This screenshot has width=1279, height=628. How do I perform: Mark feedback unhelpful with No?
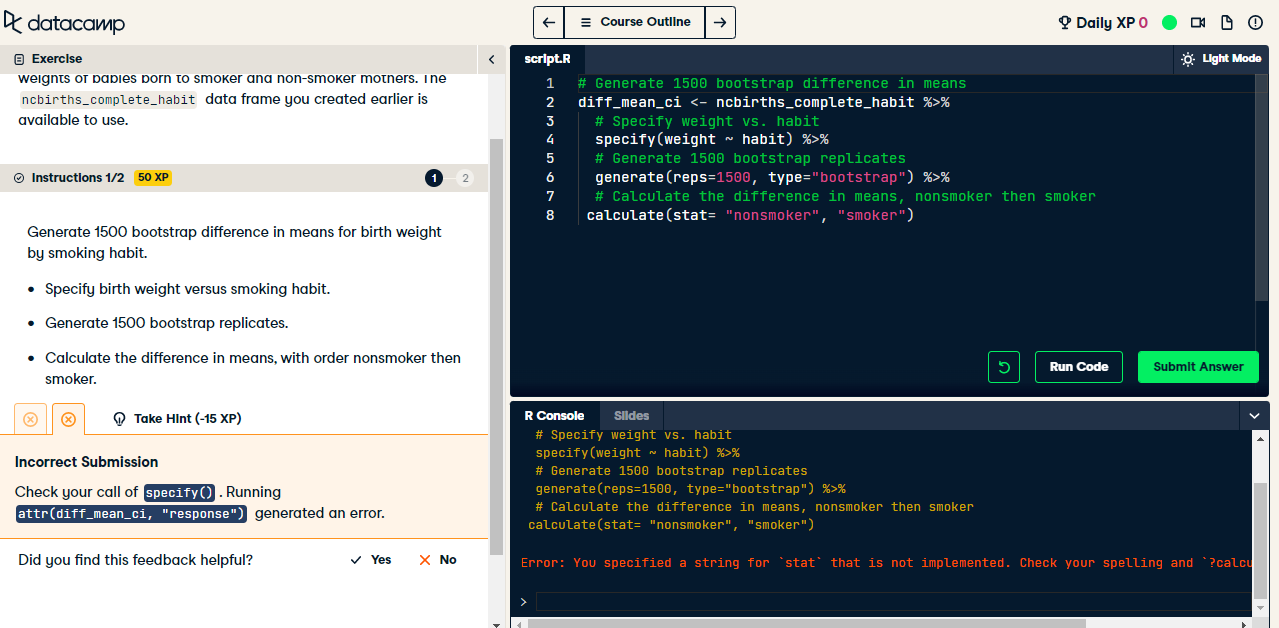pyautogui.click(x=436, y=560)
